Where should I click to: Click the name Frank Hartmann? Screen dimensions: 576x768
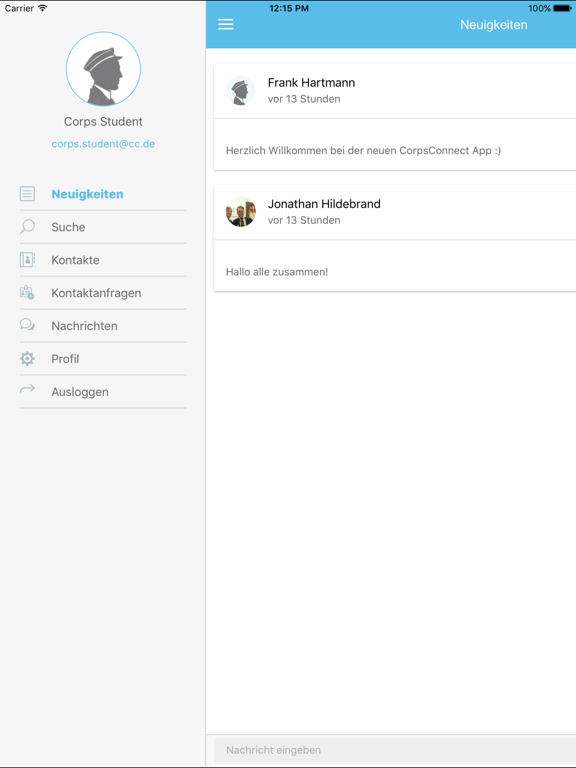(312, 82)
